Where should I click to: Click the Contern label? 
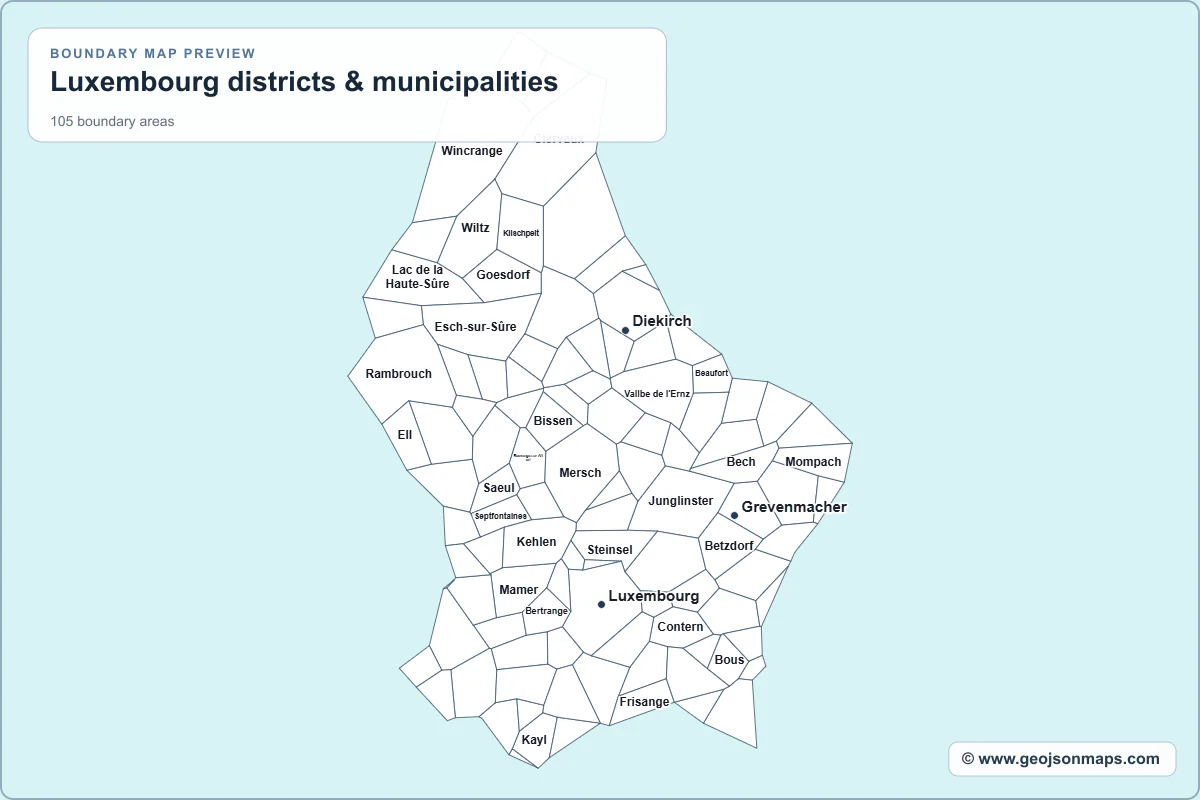[x=680, y=627]
